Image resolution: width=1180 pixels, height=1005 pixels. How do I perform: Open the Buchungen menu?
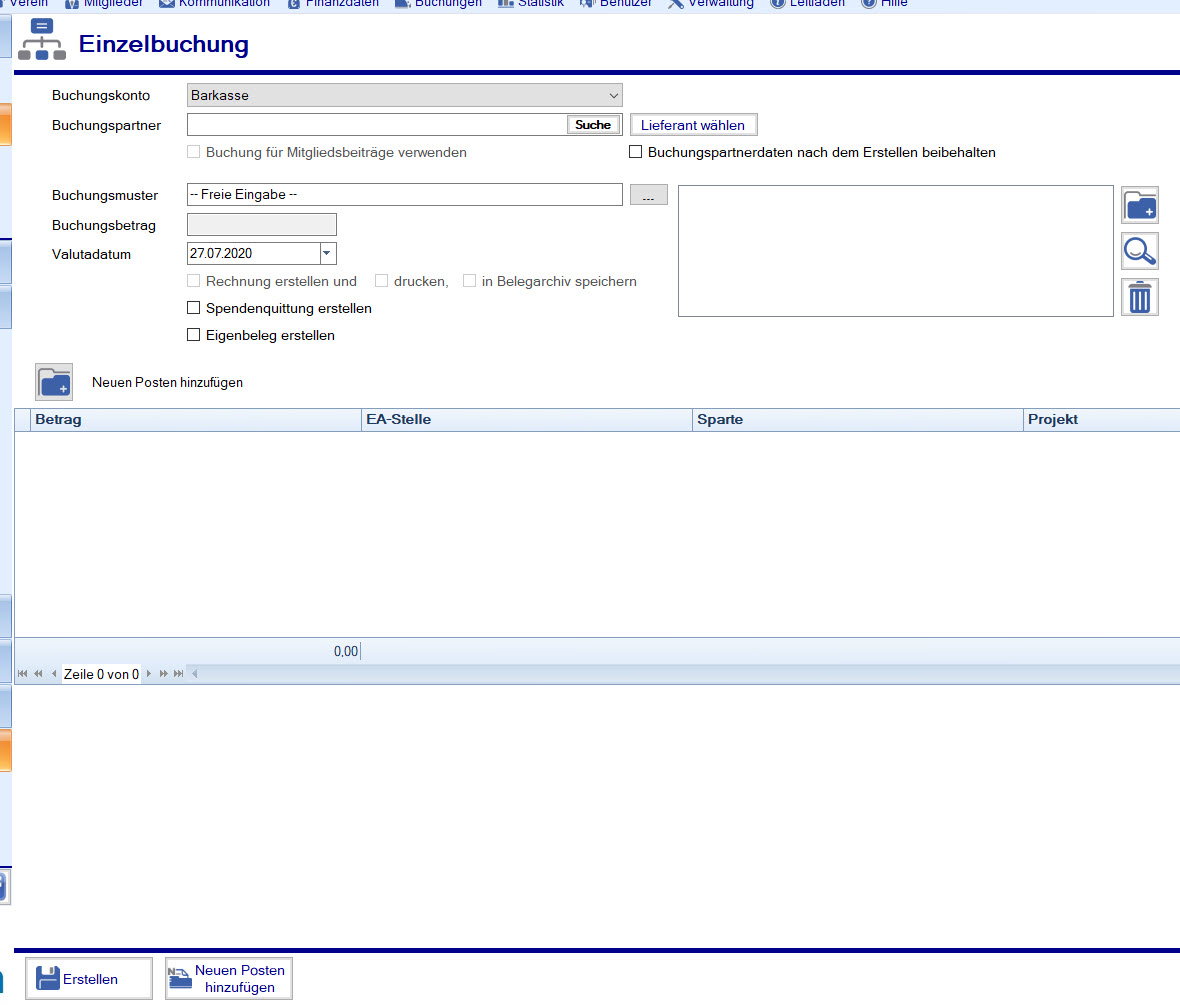point(437,4)
